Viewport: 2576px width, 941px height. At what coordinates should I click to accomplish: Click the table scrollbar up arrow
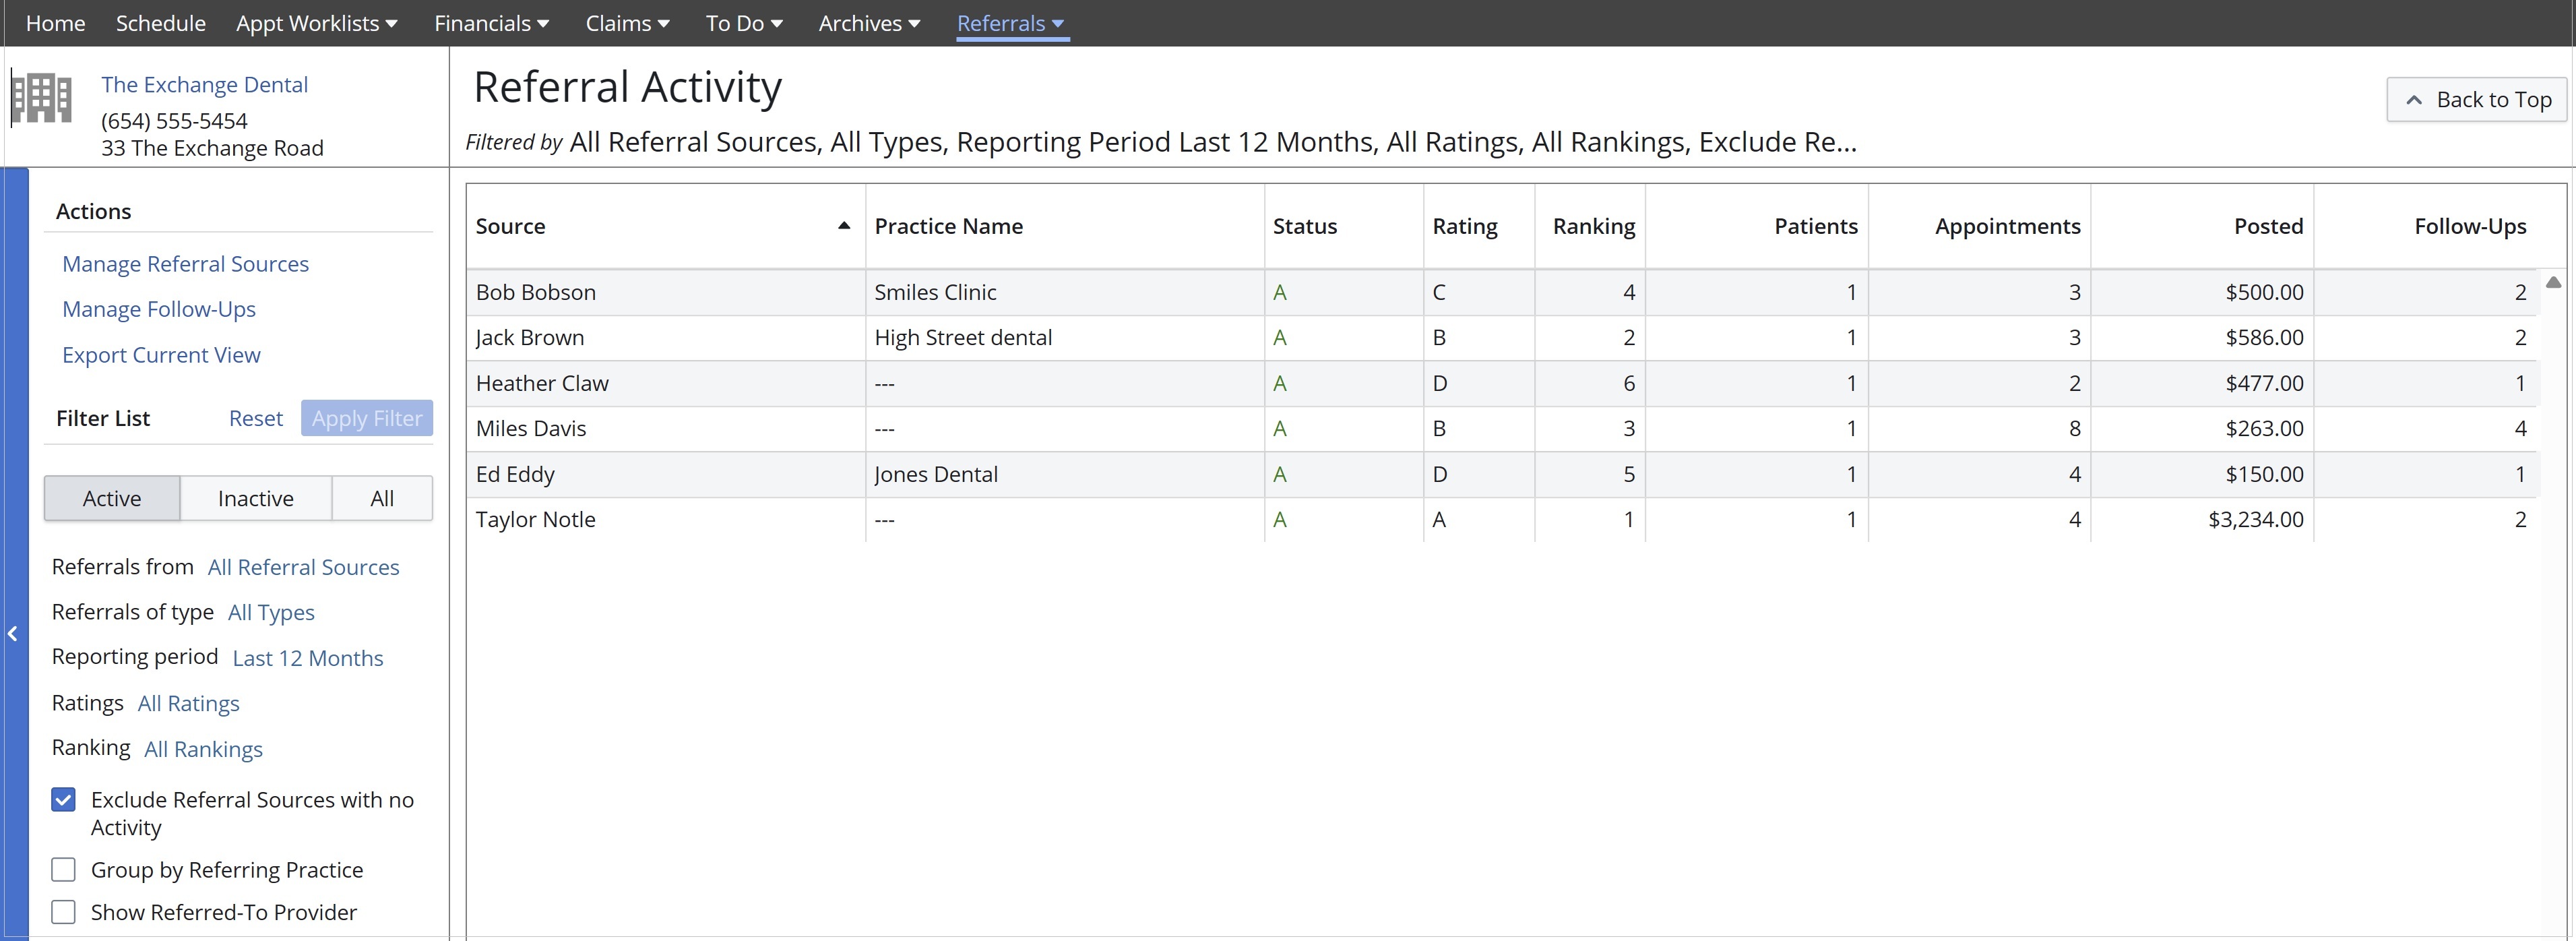click(x=2553, y=283)
